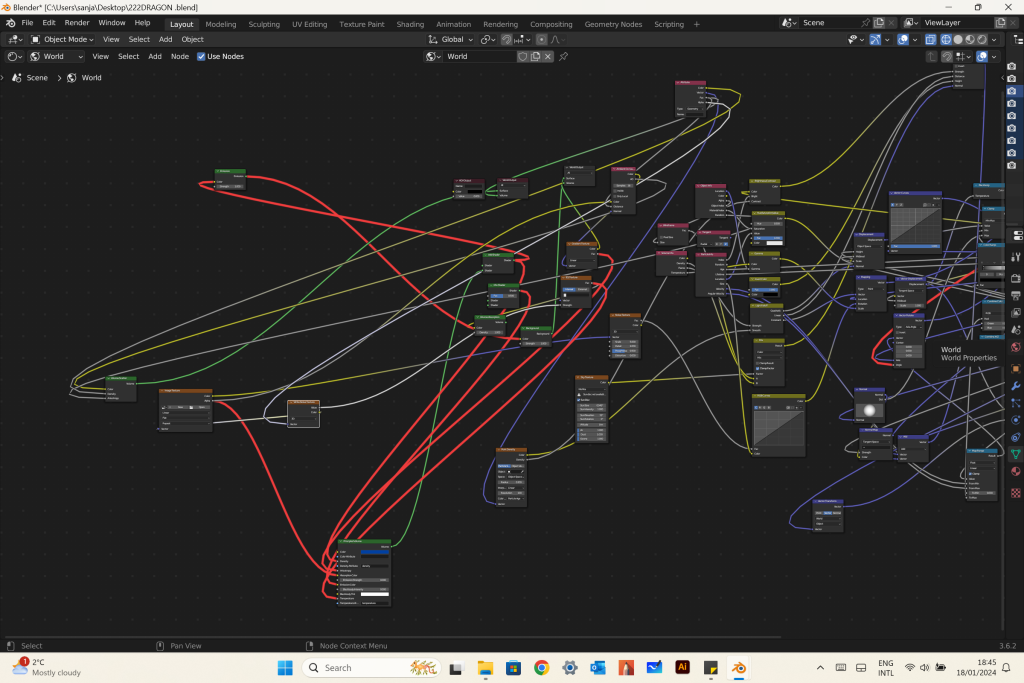The image size is (1024, 683).
Task: Duplicate the World datablock
Action: 536,56
